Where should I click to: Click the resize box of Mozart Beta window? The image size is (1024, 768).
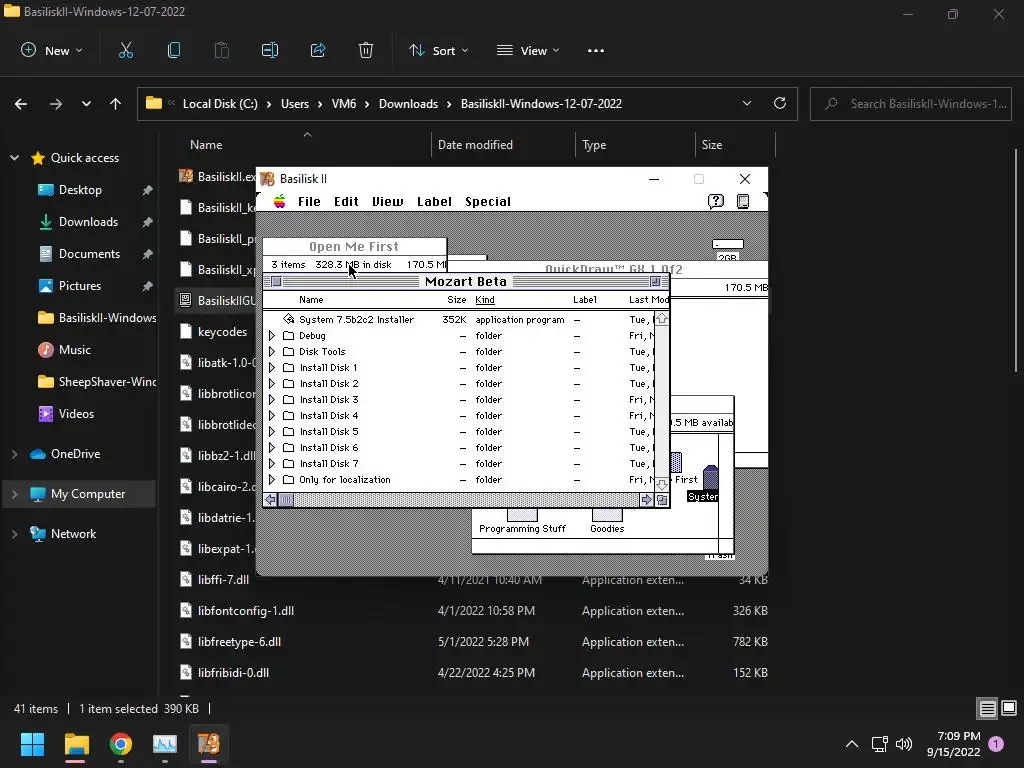coord(662,500)
